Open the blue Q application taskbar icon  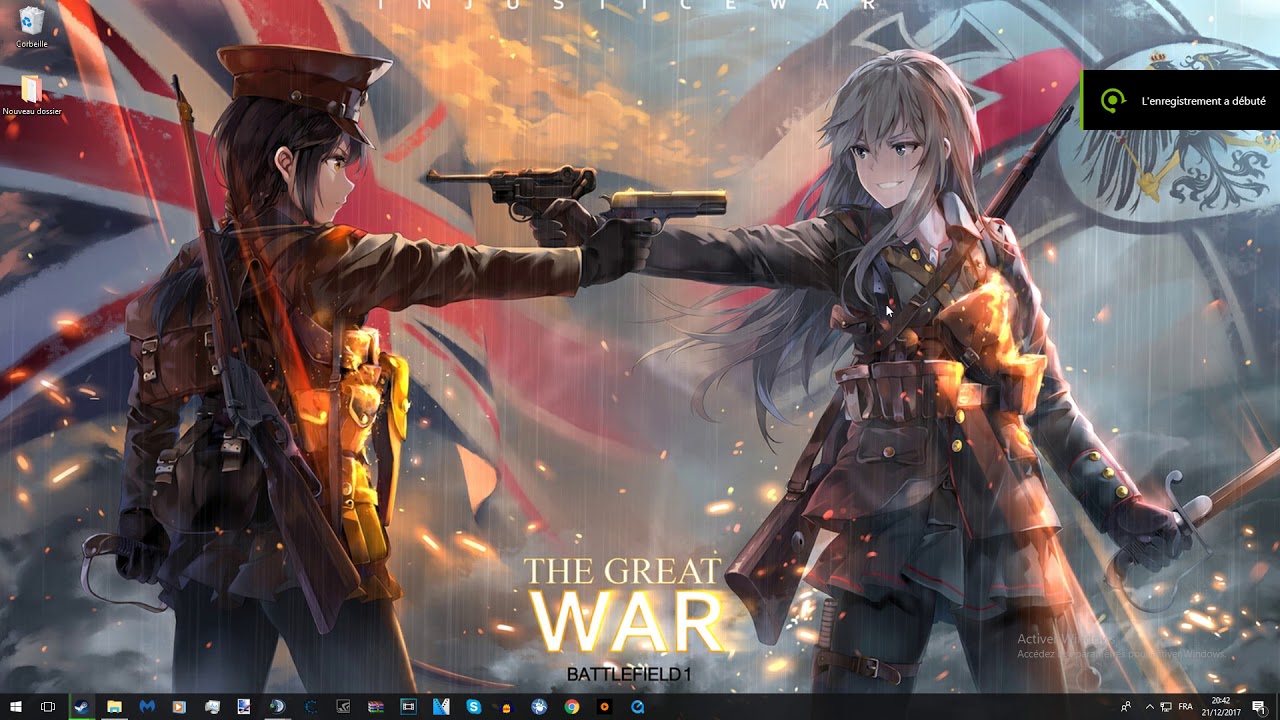(x=637, y=706)
